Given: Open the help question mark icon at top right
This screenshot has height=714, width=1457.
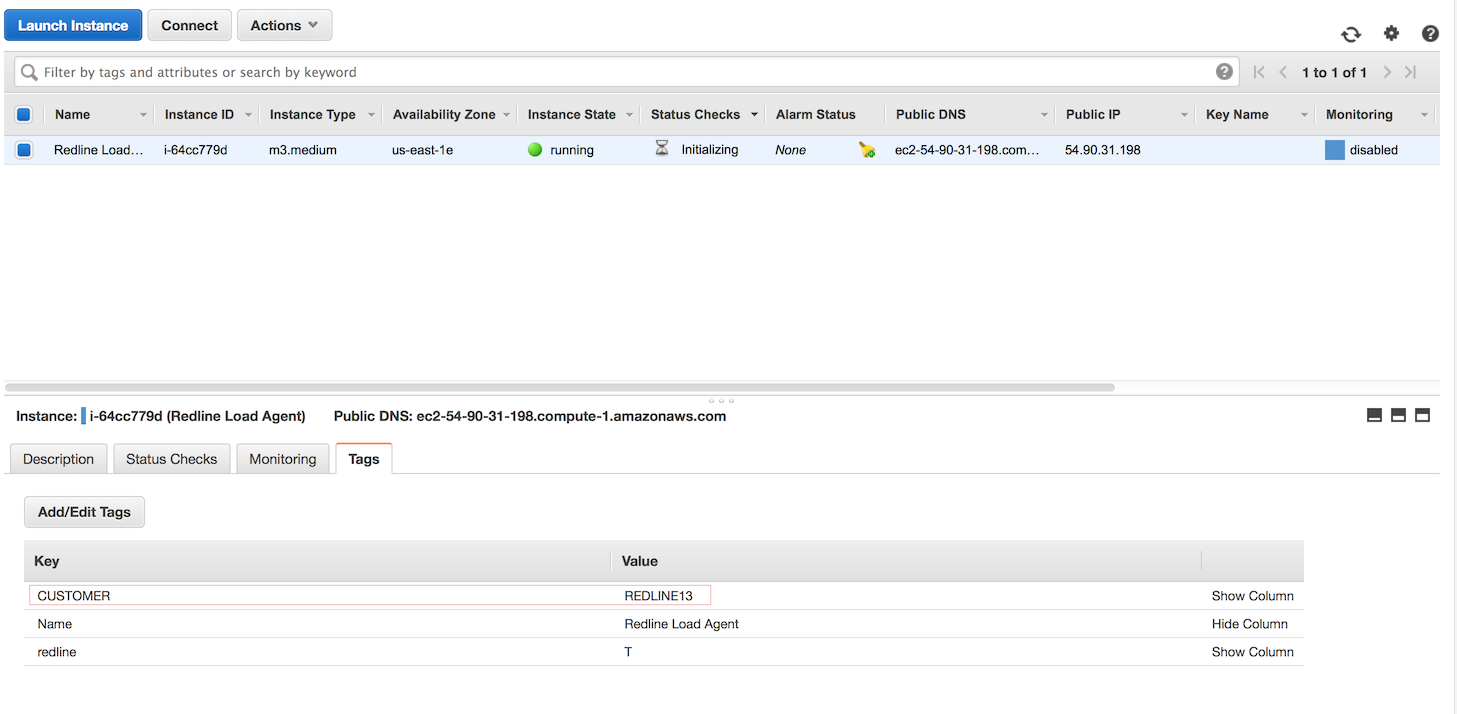Looking at the screenshot, I should 1430,33.
